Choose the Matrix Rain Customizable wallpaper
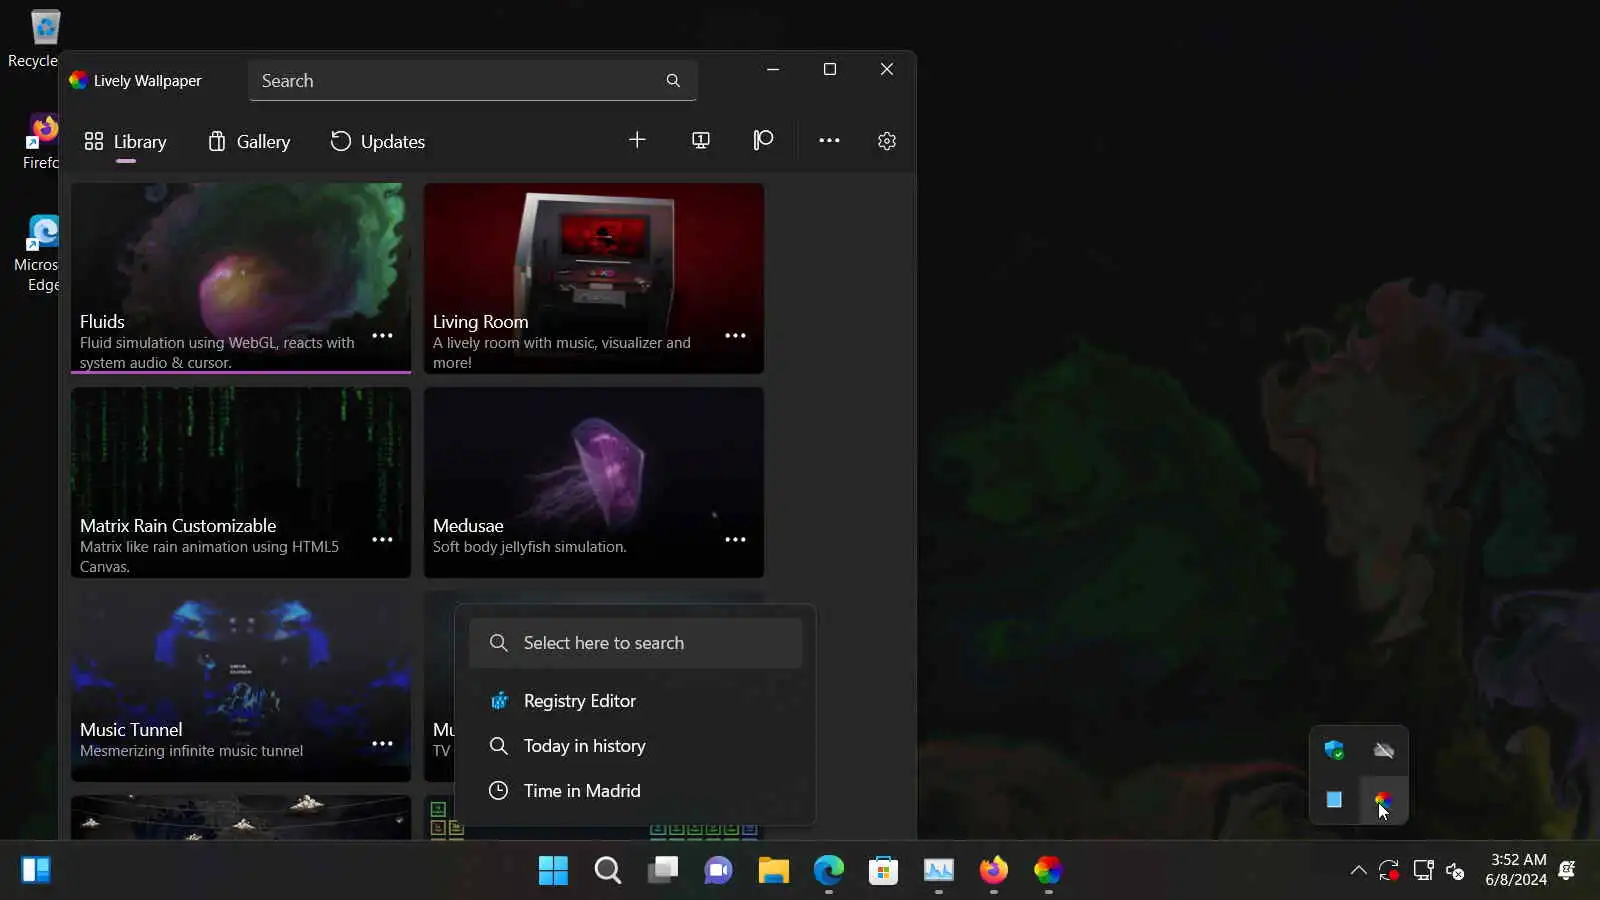Viewport: 1600px width, 900px height. tap(241, 483)
